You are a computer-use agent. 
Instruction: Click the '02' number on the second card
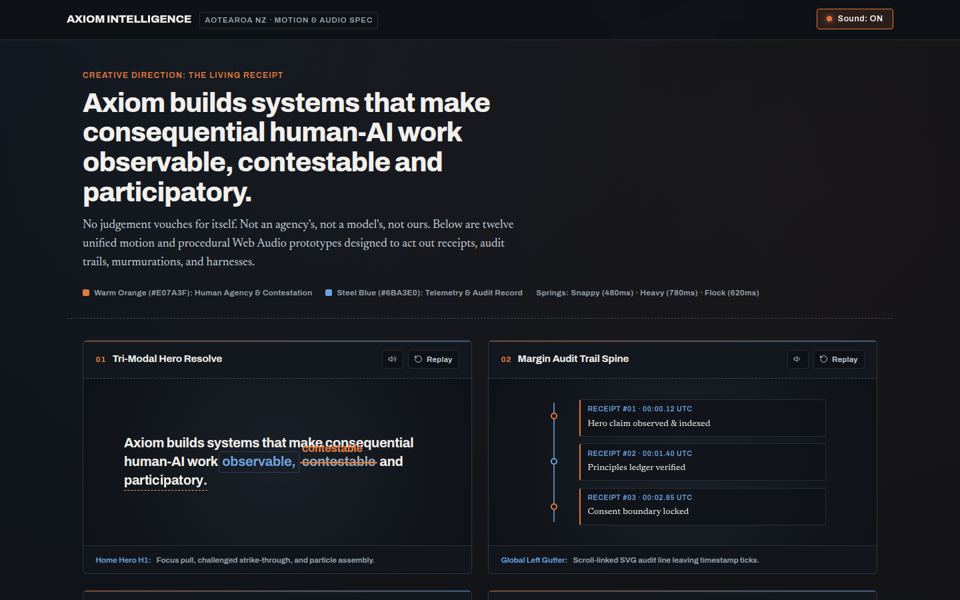tap(506, 359)
